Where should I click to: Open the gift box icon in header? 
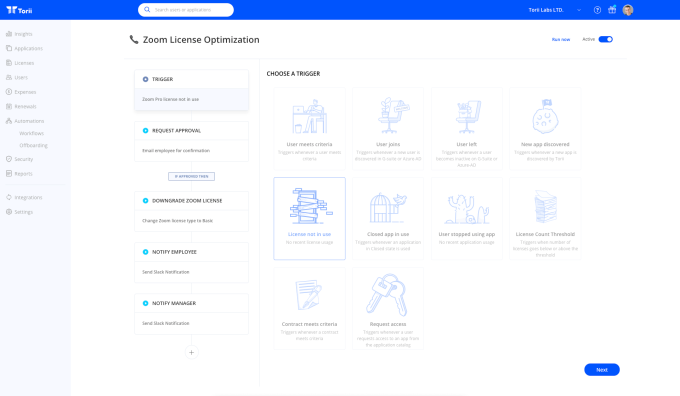coord(612,10)
